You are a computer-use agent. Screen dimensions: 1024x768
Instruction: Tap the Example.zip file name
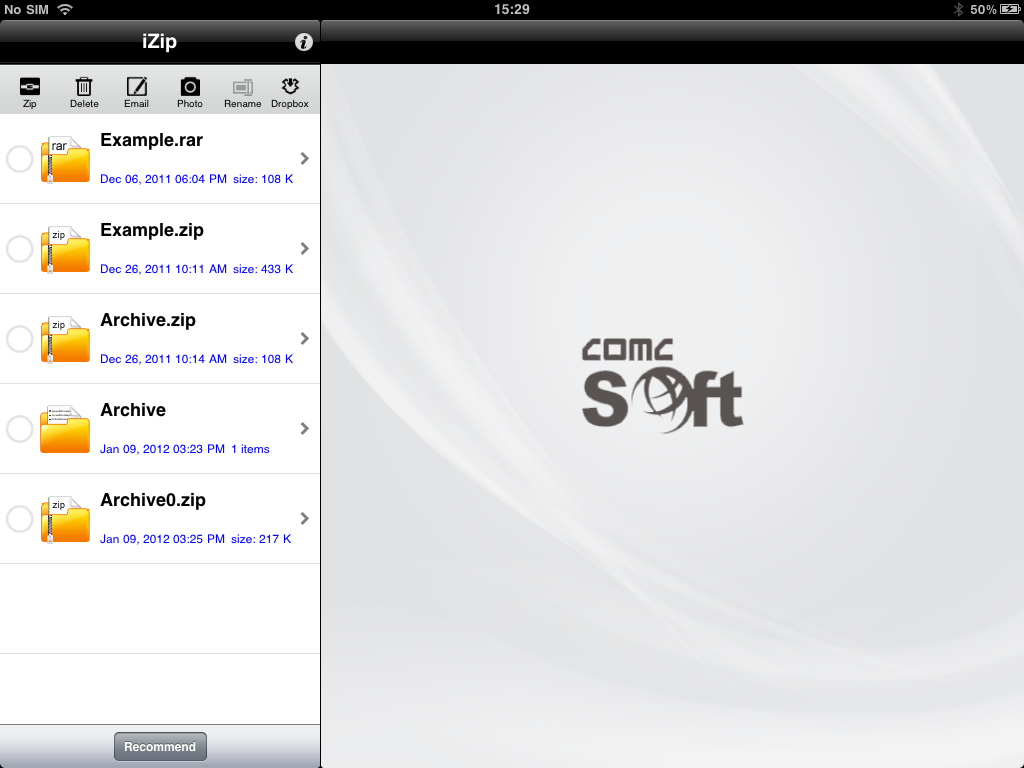[152, 231]
